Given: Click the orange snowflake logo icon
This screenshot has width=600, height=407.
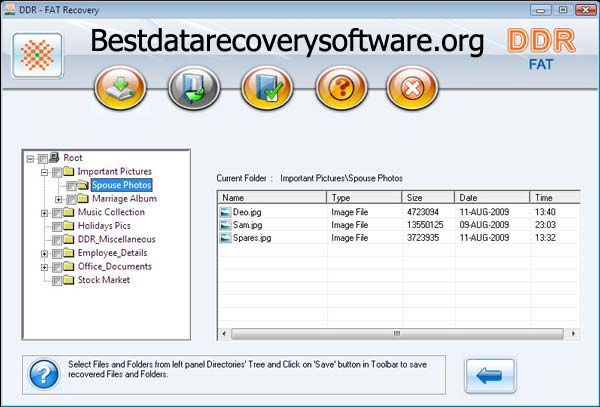Looking at the screenshot, I should tap(37, 55).
